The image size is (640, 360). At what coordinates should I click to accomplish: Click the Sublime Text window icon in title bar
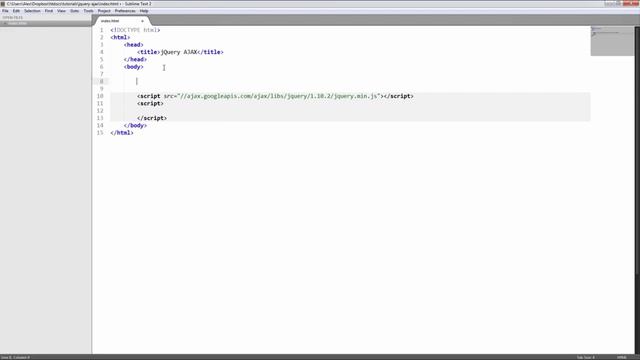coord(3,4)
